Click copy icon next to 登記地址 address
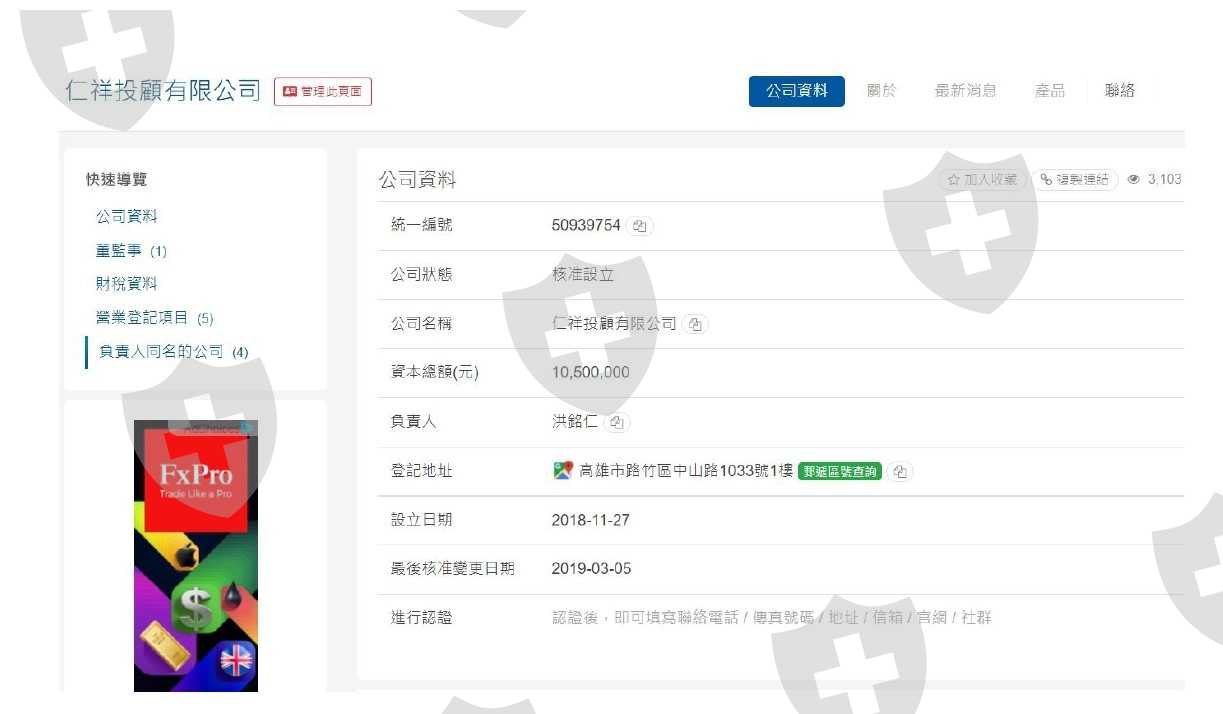The width and height of the screenshot is (1223, 714). coord(900,472)
